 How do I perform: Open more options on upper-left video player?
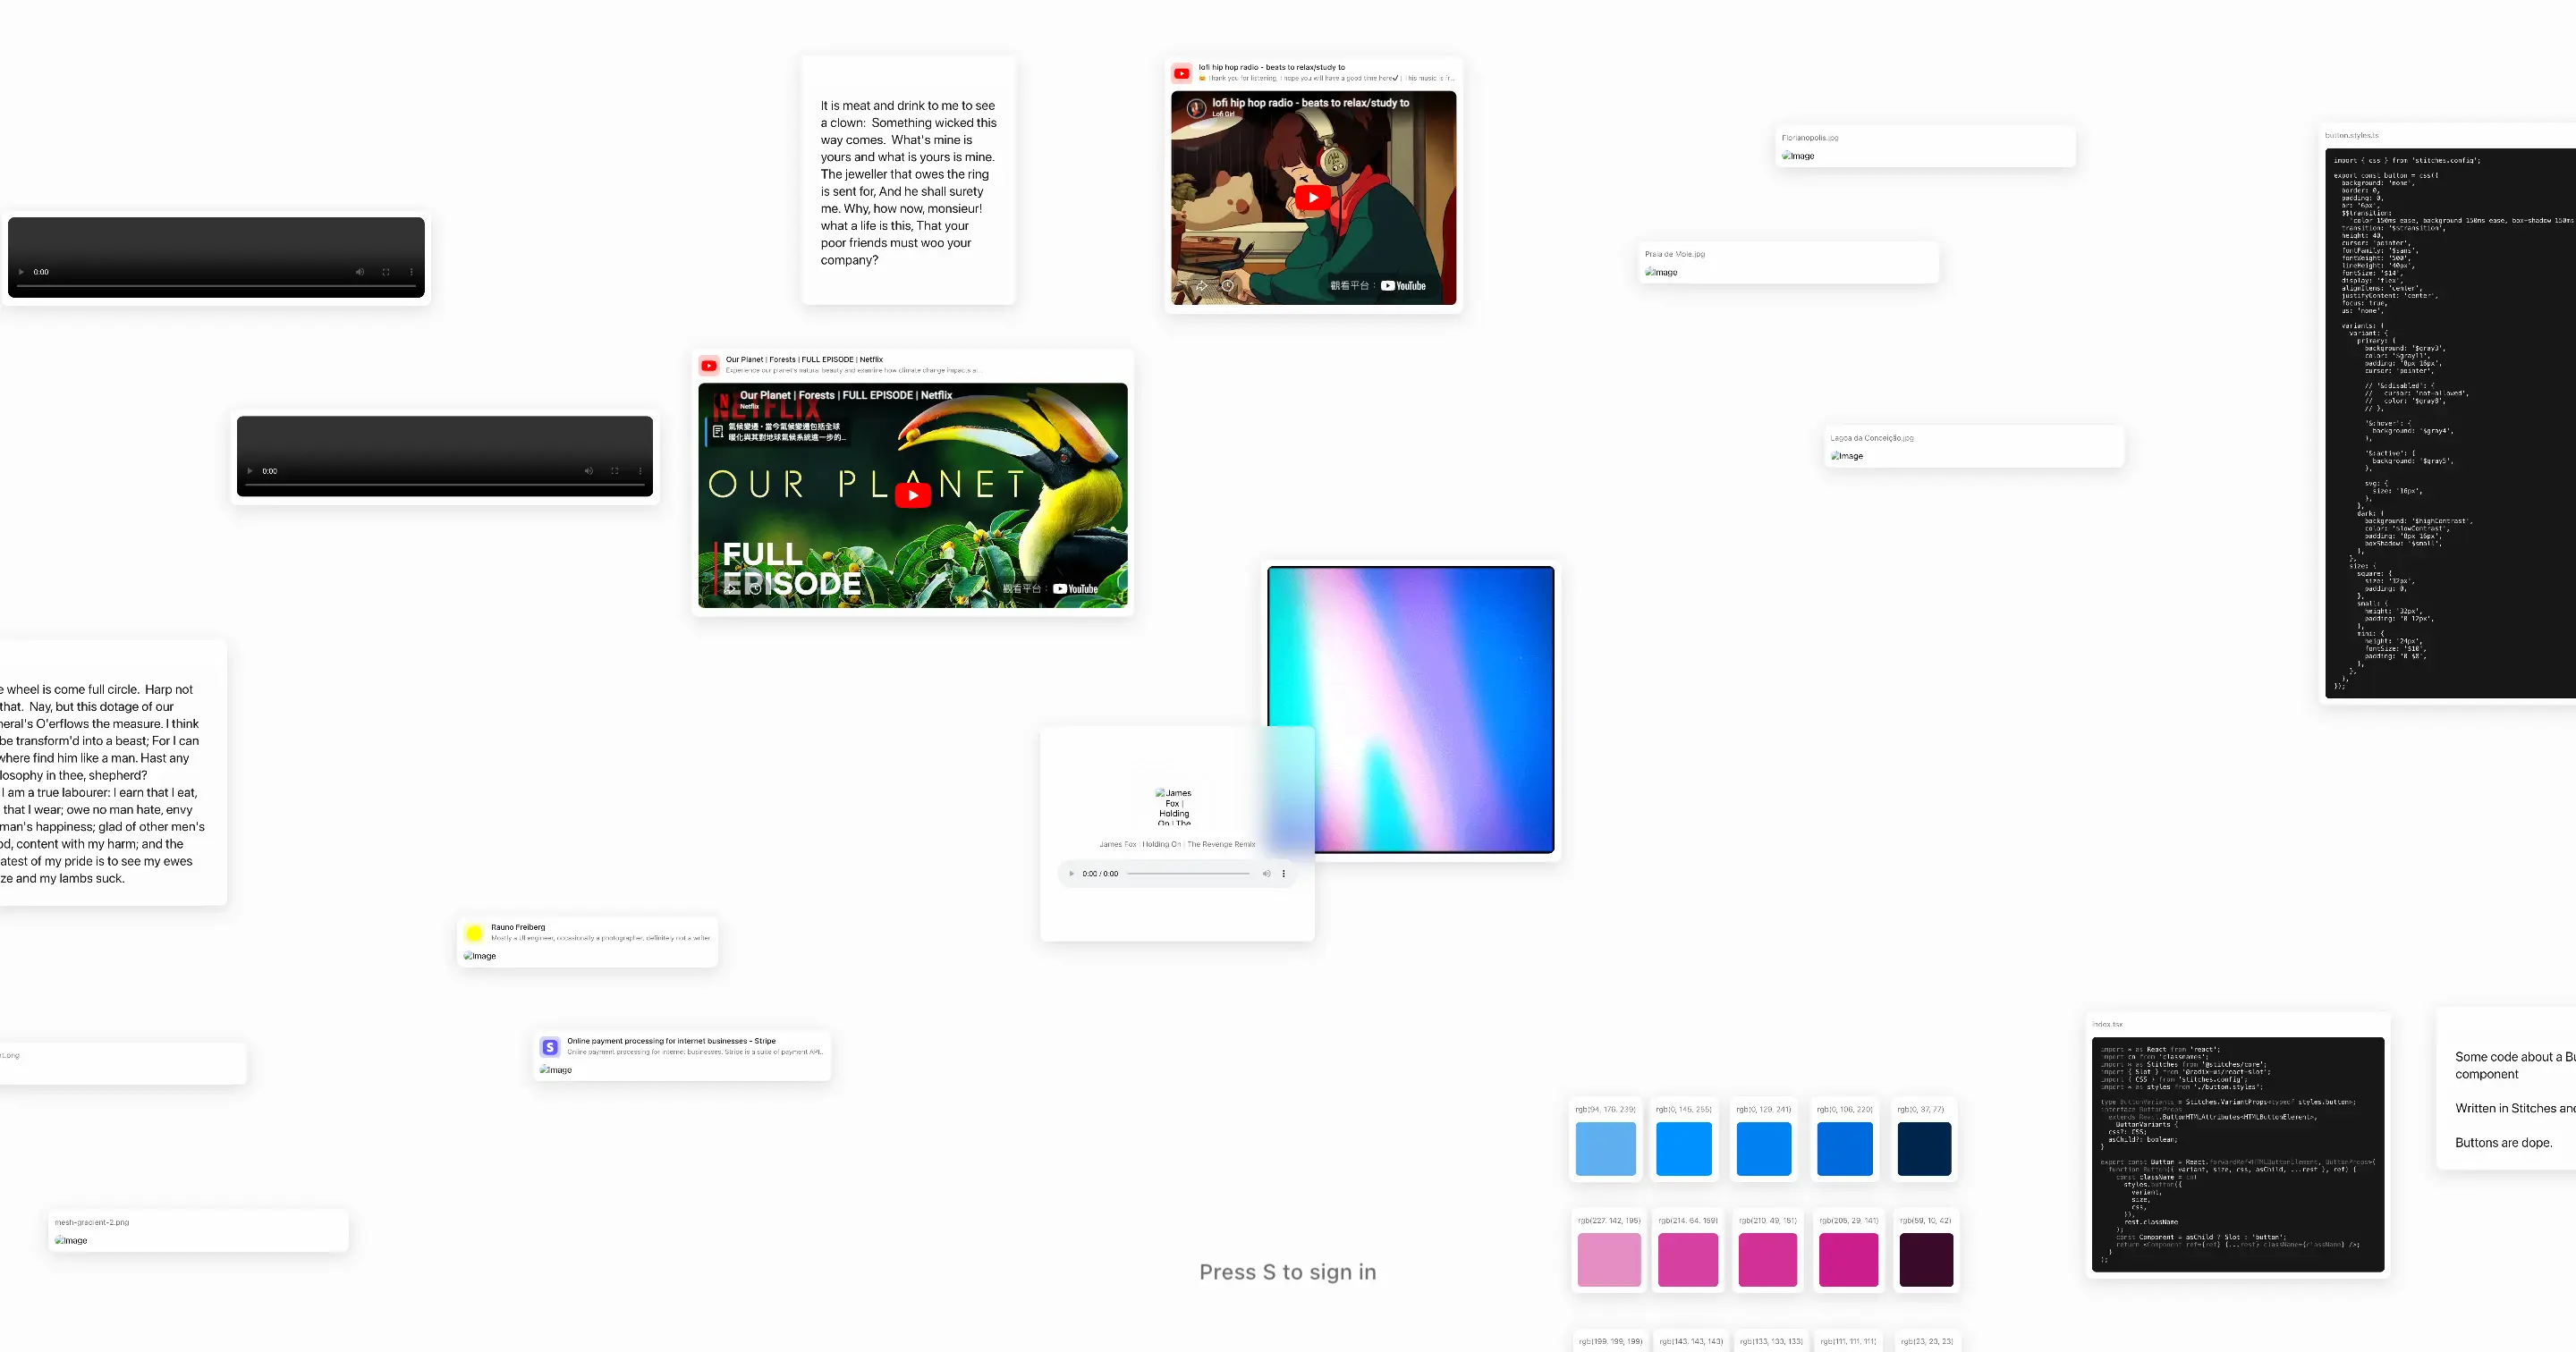(411, 272)
